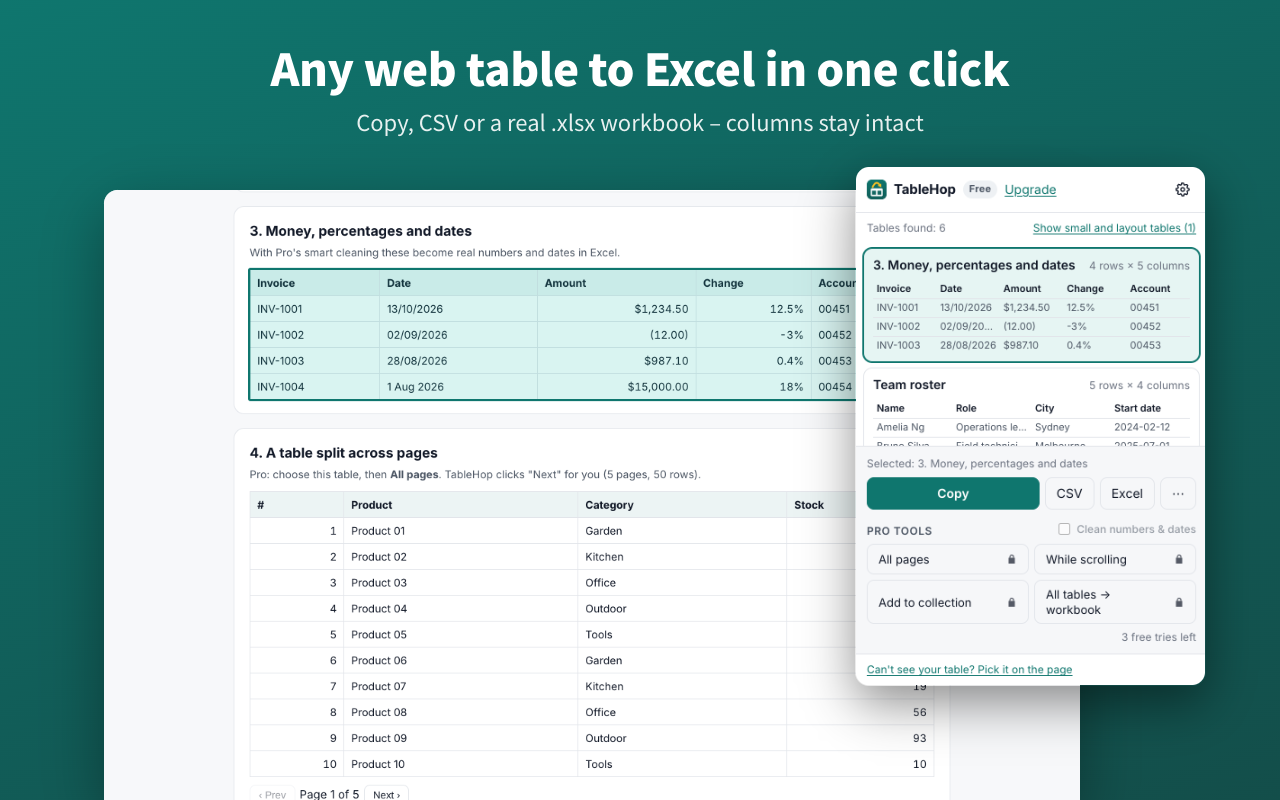This screenshot has width=1280, height=800.
Task: Go to Next page in pagination
Action: pyautogui.click(x=386, y=794)
